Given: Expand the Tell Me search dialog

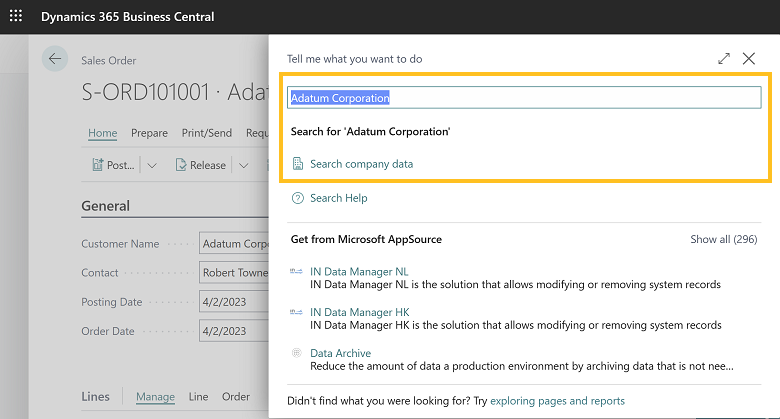Looking at the screenshot, I should [x=724, y=59].
